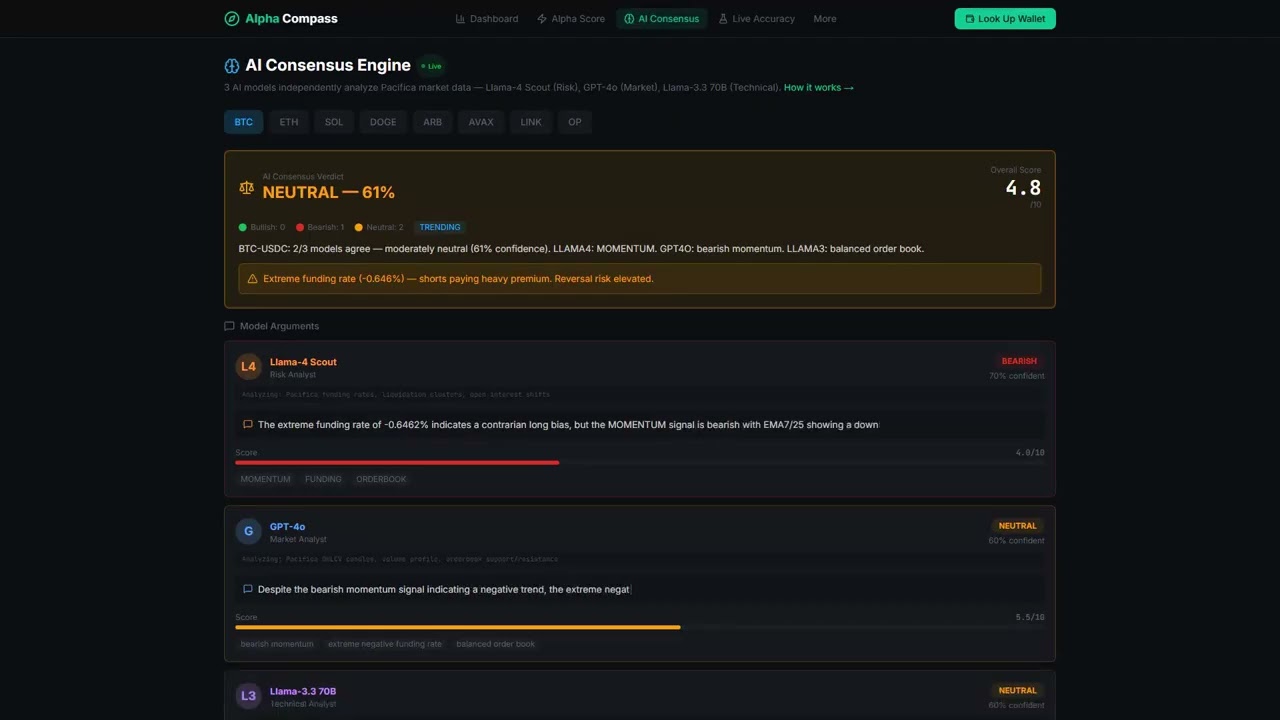
Task: Click the L4 avatar of Llama-4 Scout
Action: pos(248,367)
